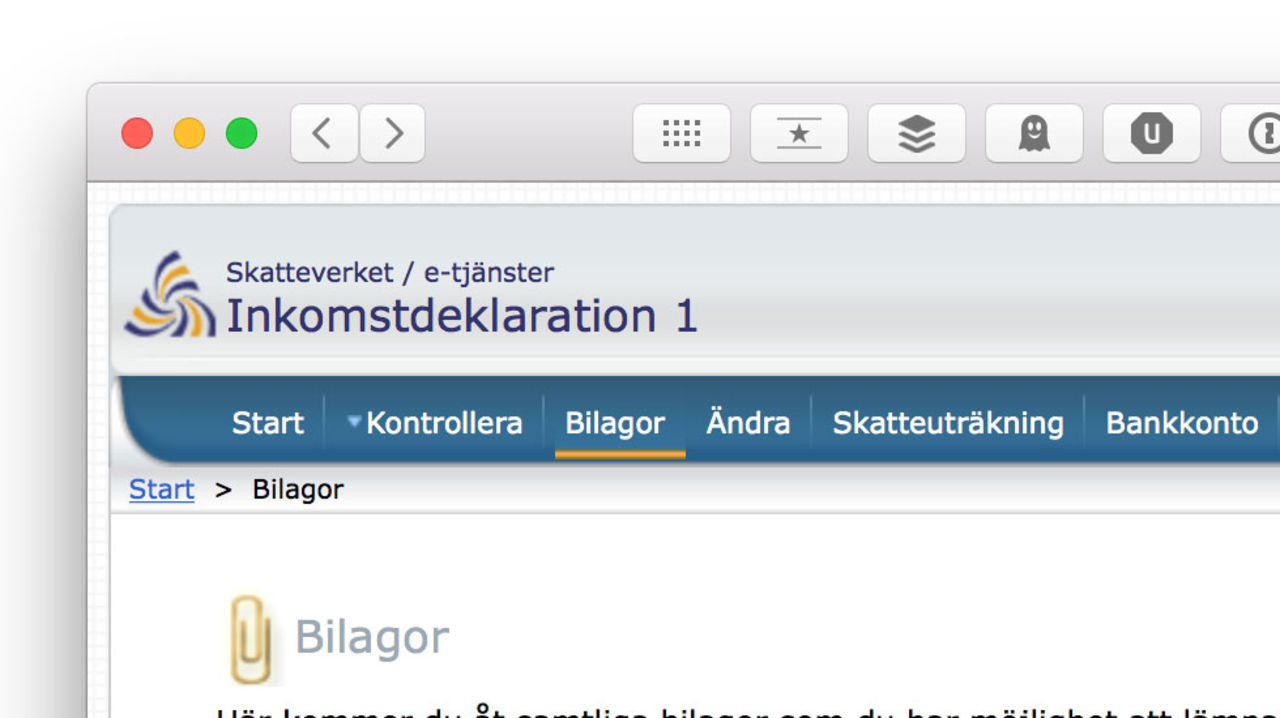Viewport: 1280px width, 718px height.
Task: Show favorites via the star icon
Action: 799,133
